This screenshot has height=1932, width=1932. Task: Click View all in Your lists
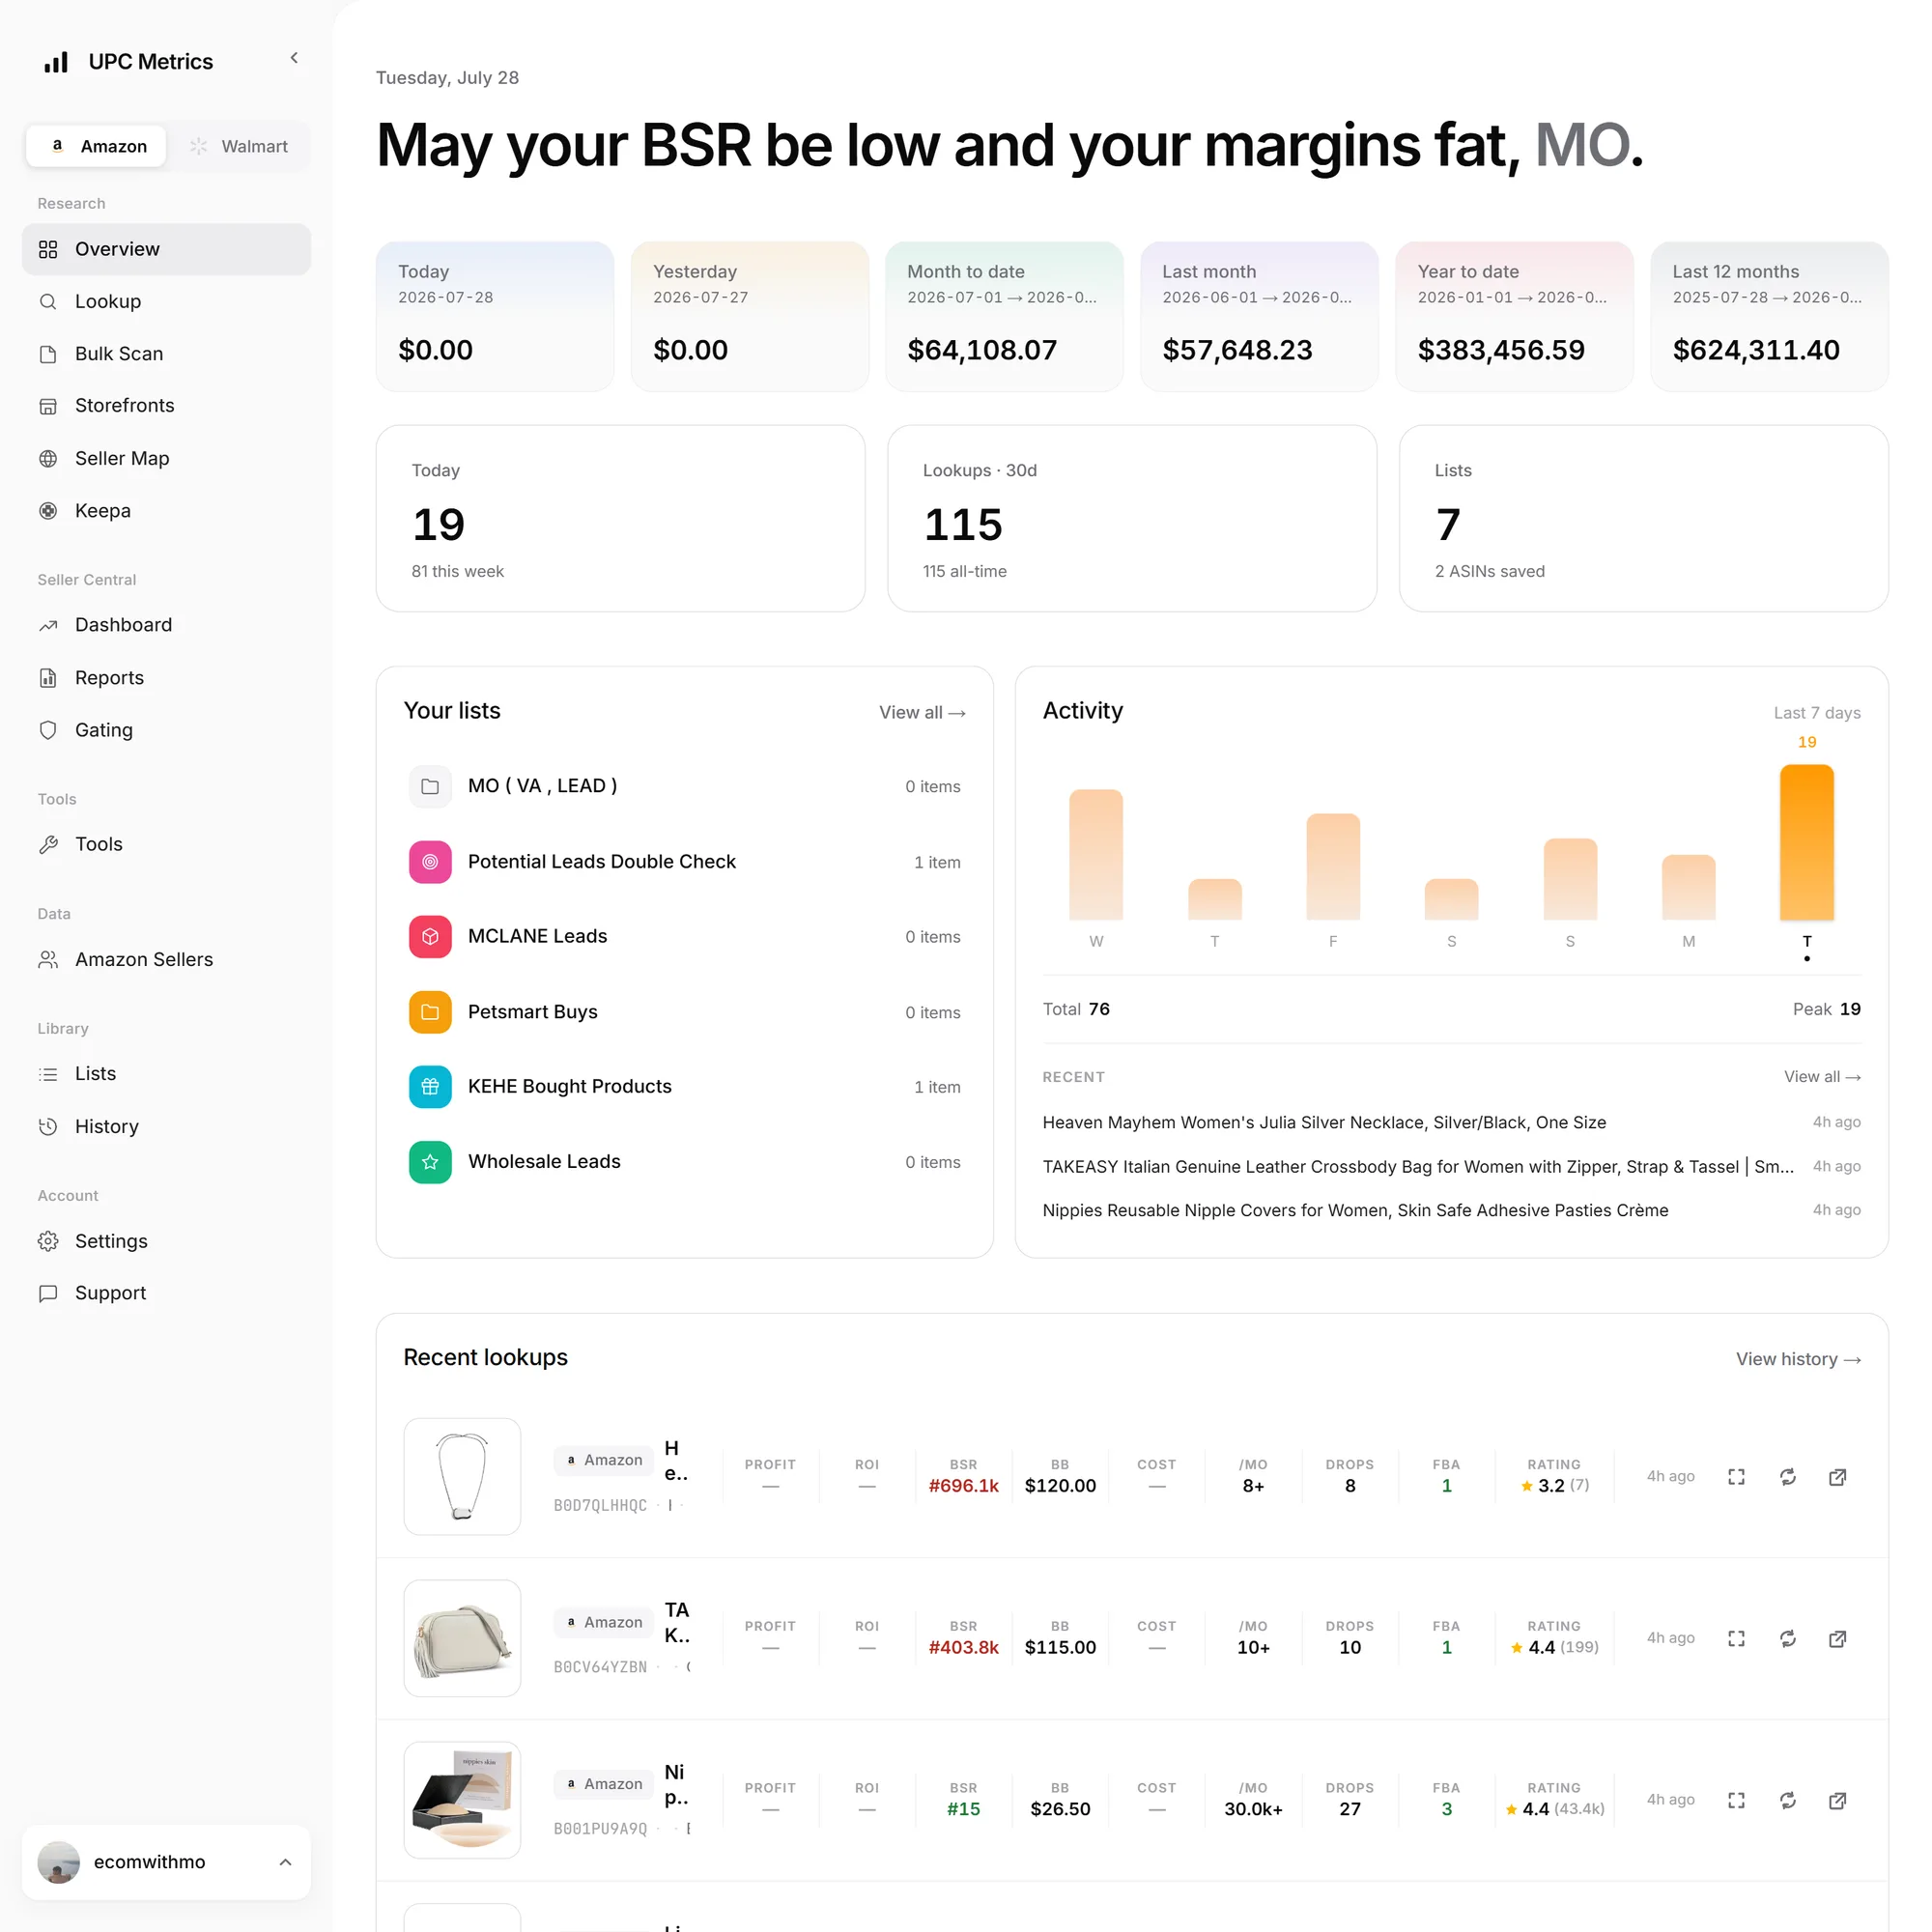tap(922, 712)
